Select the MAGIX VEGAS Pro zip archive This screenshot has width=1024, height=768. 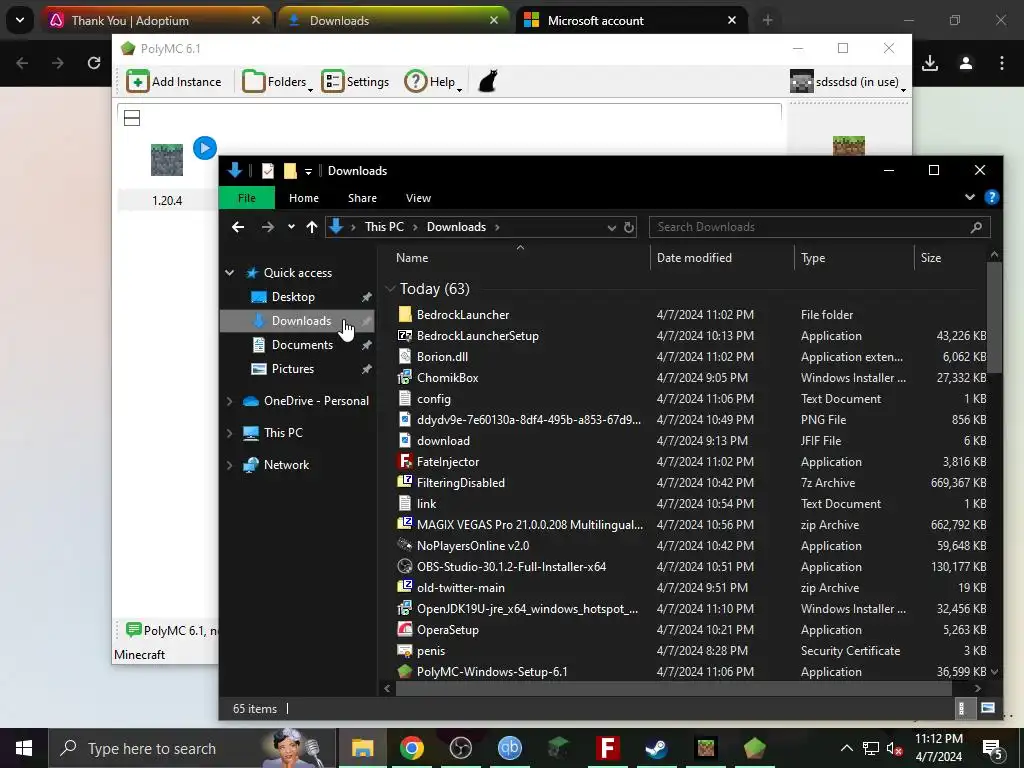point(529,524)
